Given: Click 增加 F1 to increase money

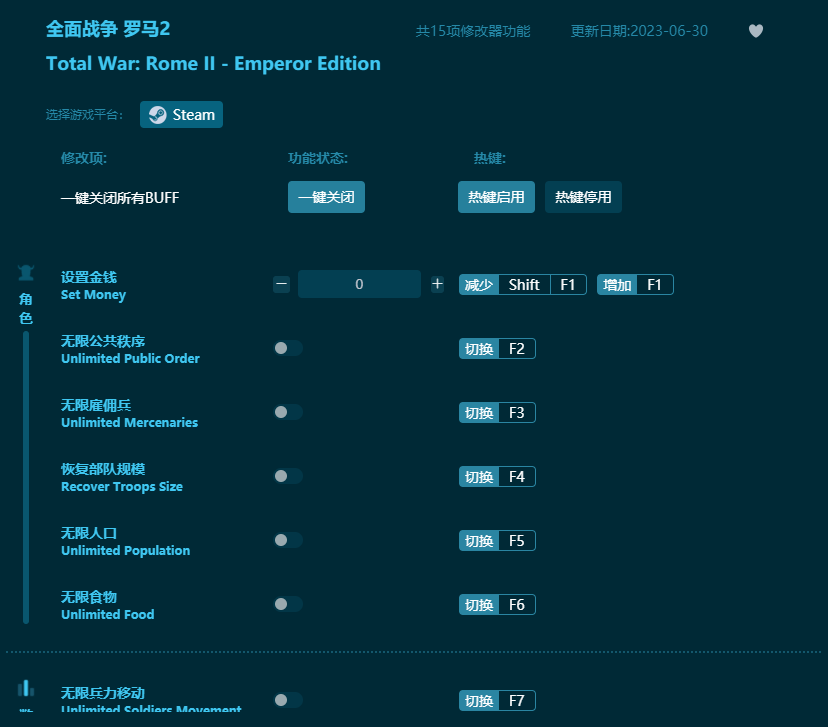Looking at the screenshot, I should point(635,284).
